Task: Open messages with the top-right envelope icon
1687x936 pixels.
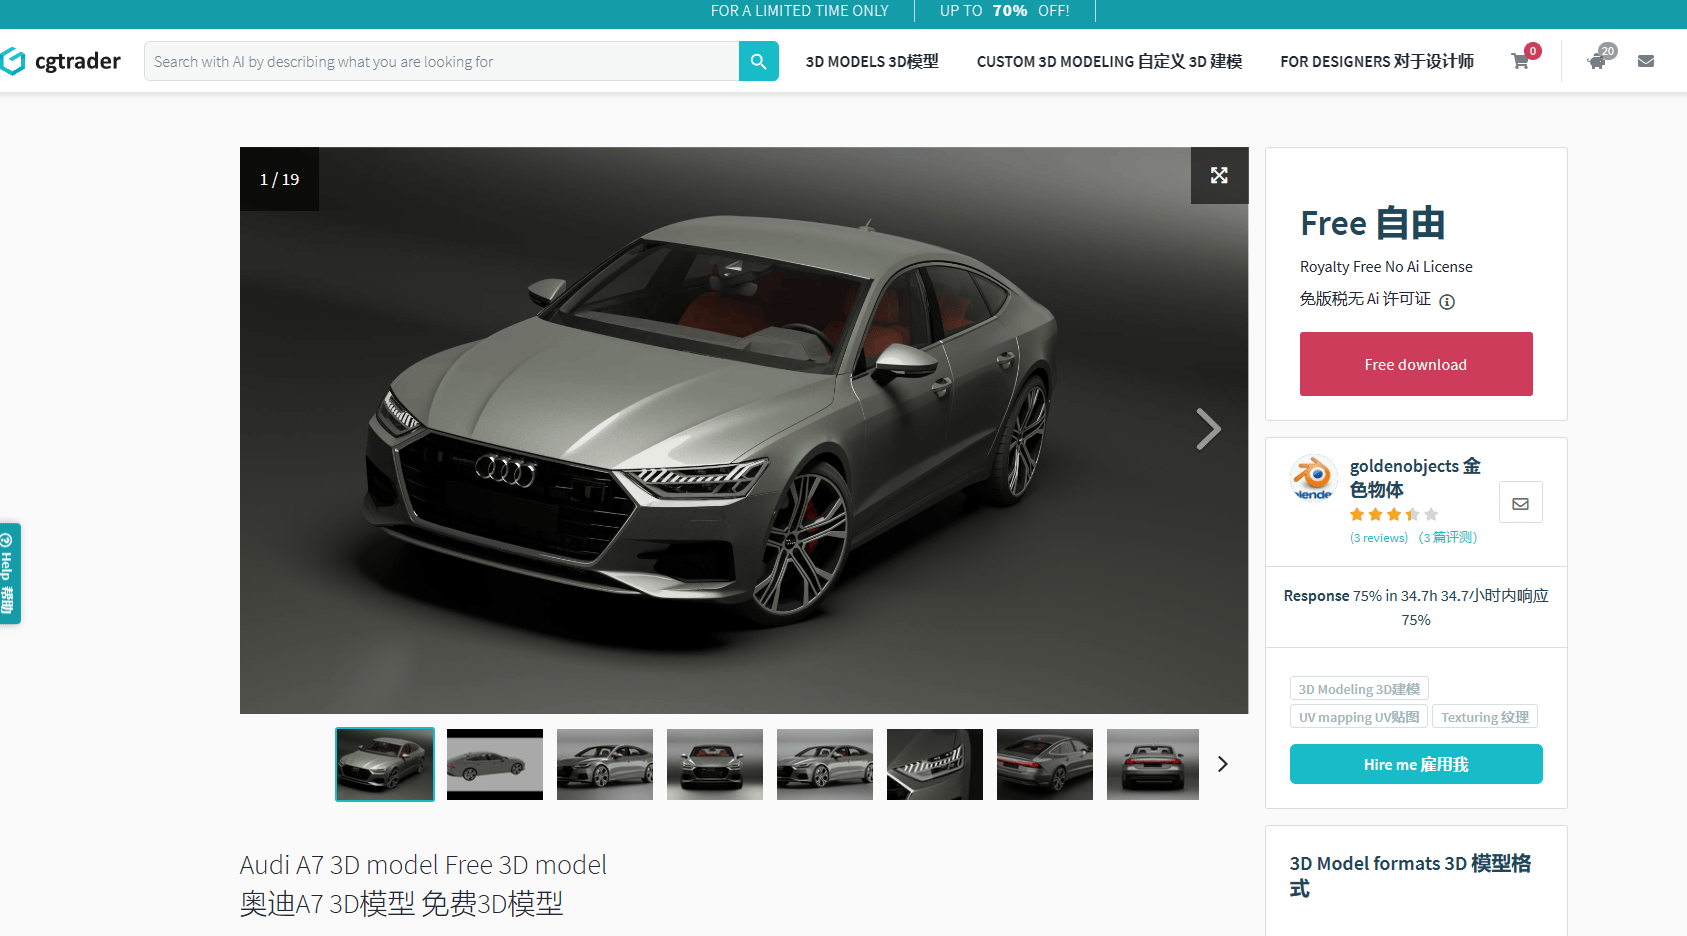Action: [x=1645, y=61]
